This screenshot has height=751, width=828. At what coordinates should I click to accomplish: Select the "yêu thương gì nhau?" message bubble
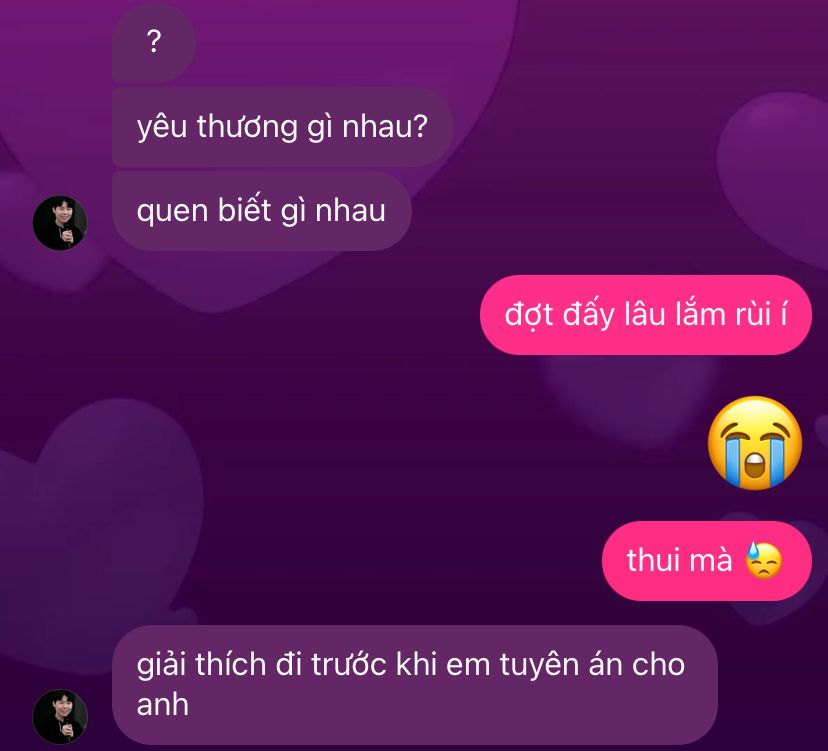(283, 127)
